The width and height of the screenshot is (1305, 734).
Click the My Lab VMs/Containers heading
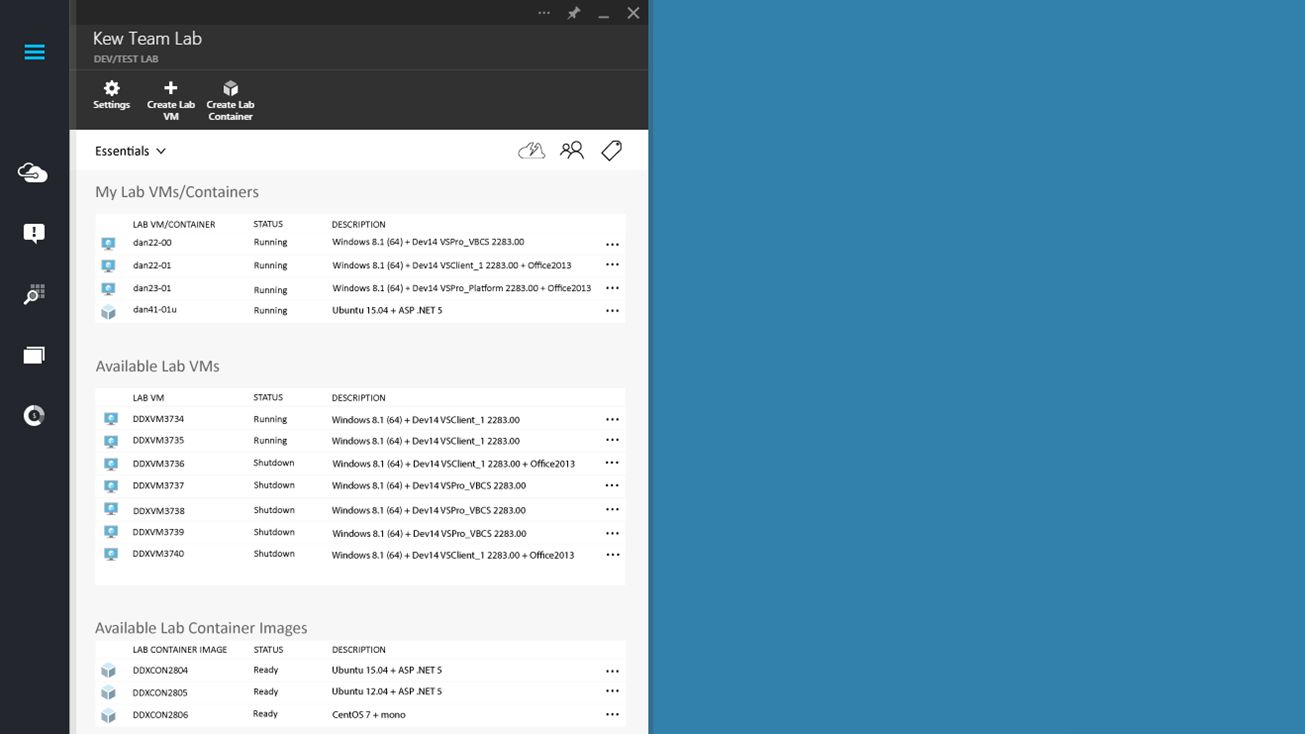(177, 192)
